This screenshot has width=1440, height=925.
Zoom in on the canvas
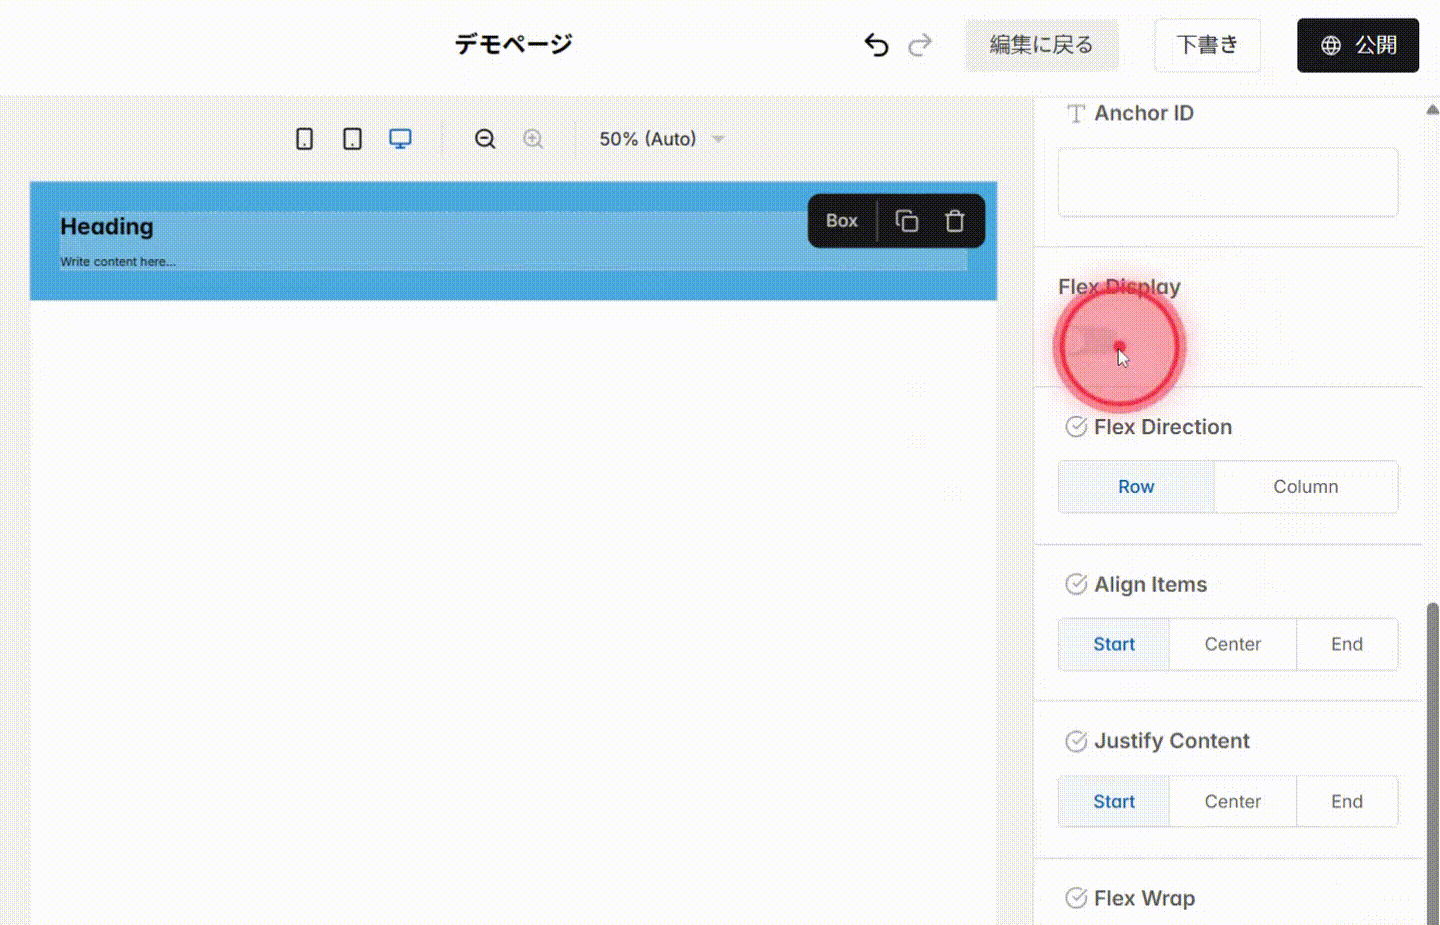coord(533,138)
